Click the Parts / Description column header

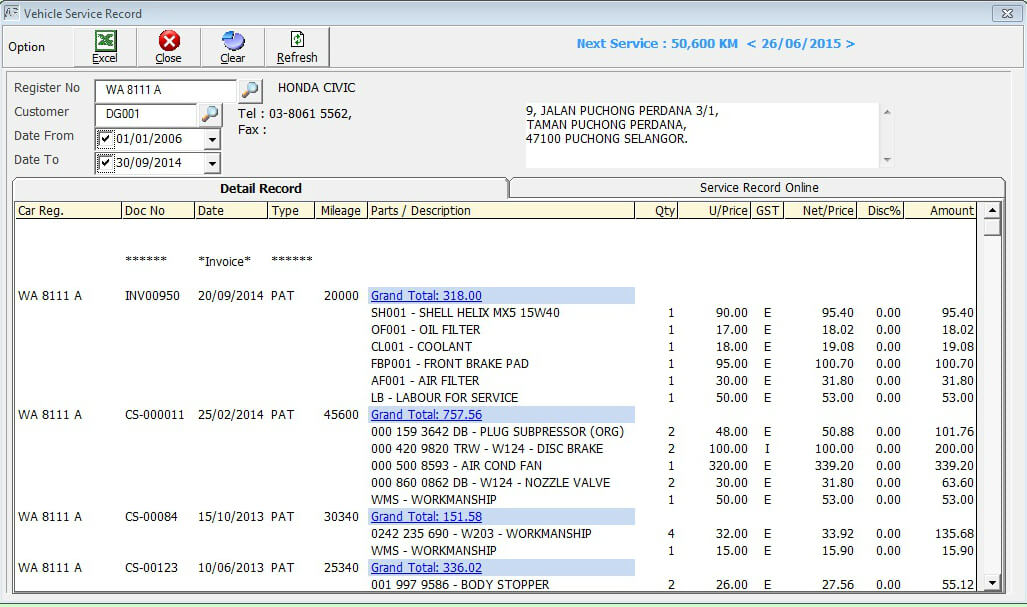pos(501,211)
